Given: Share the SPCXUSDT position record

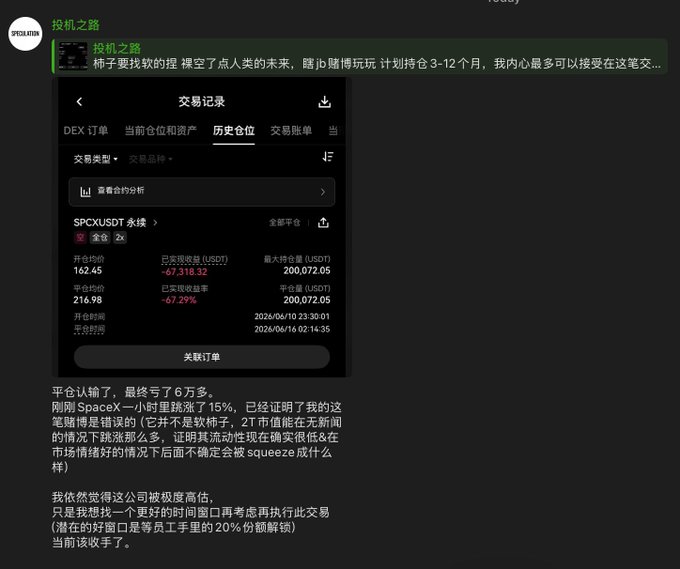Looking at the screenshot, I should pos(323,223).
